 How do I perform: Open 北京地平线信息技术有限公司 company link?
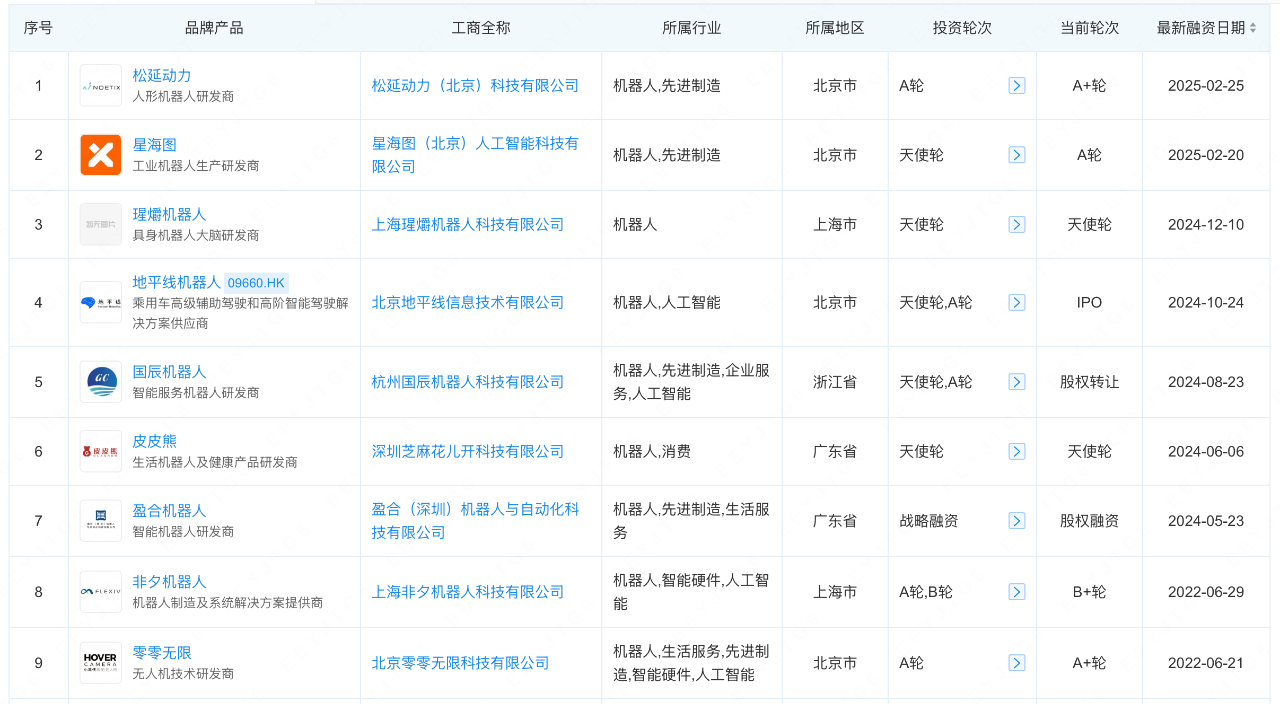(468, 302)
